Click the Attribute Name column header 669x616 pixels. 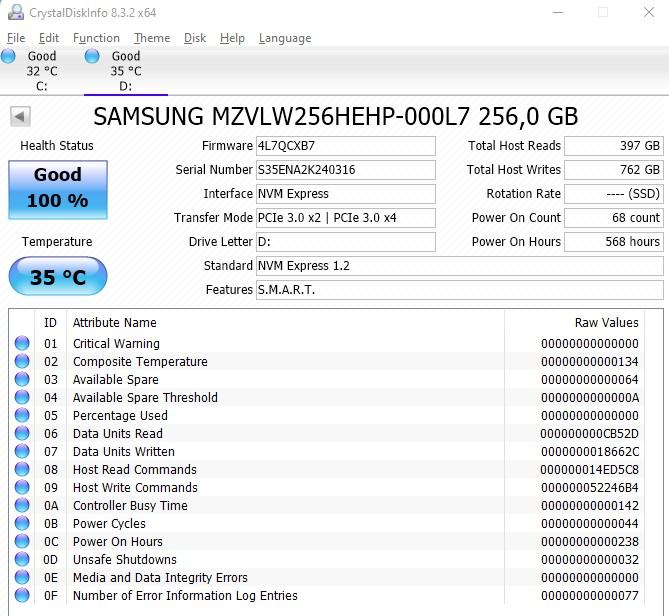coord(115,323)
